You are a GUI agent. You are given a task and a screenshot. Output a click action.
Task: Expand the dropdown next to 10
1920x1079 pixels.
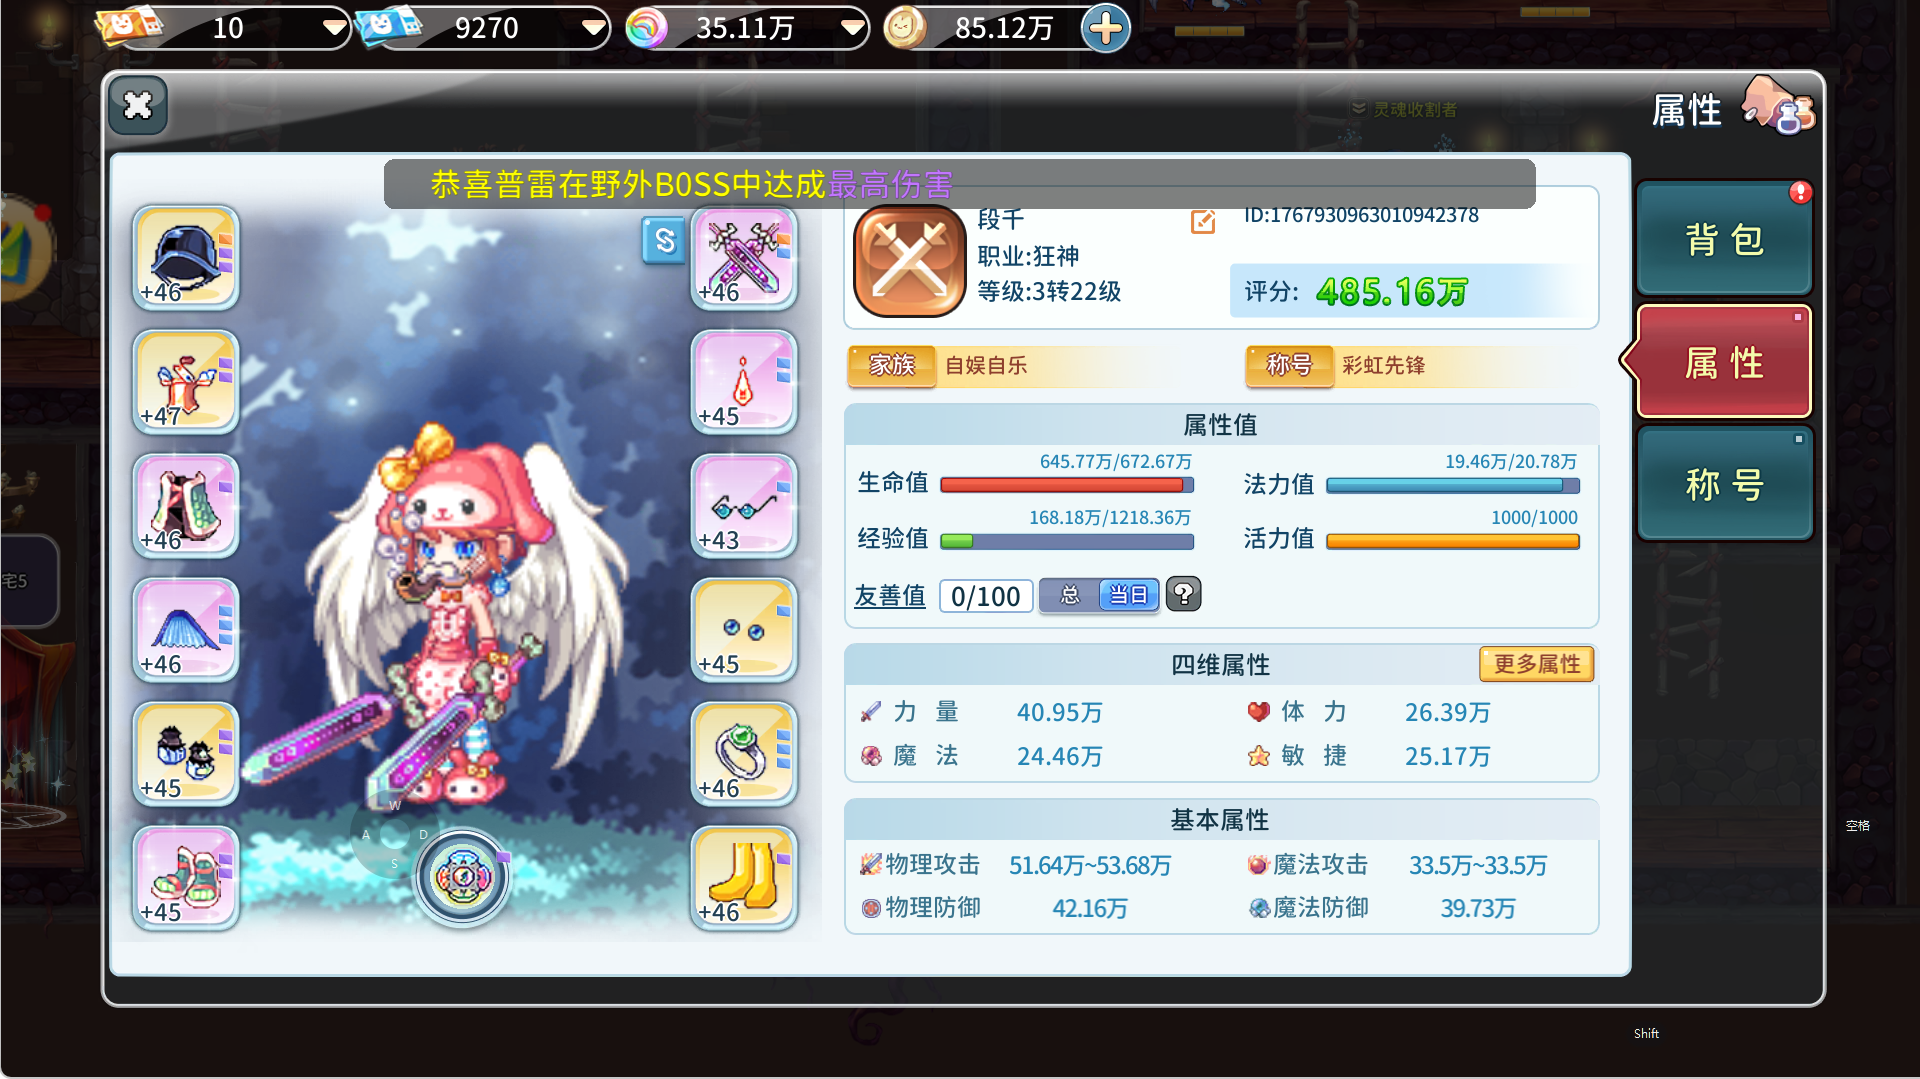pos(335,27)
